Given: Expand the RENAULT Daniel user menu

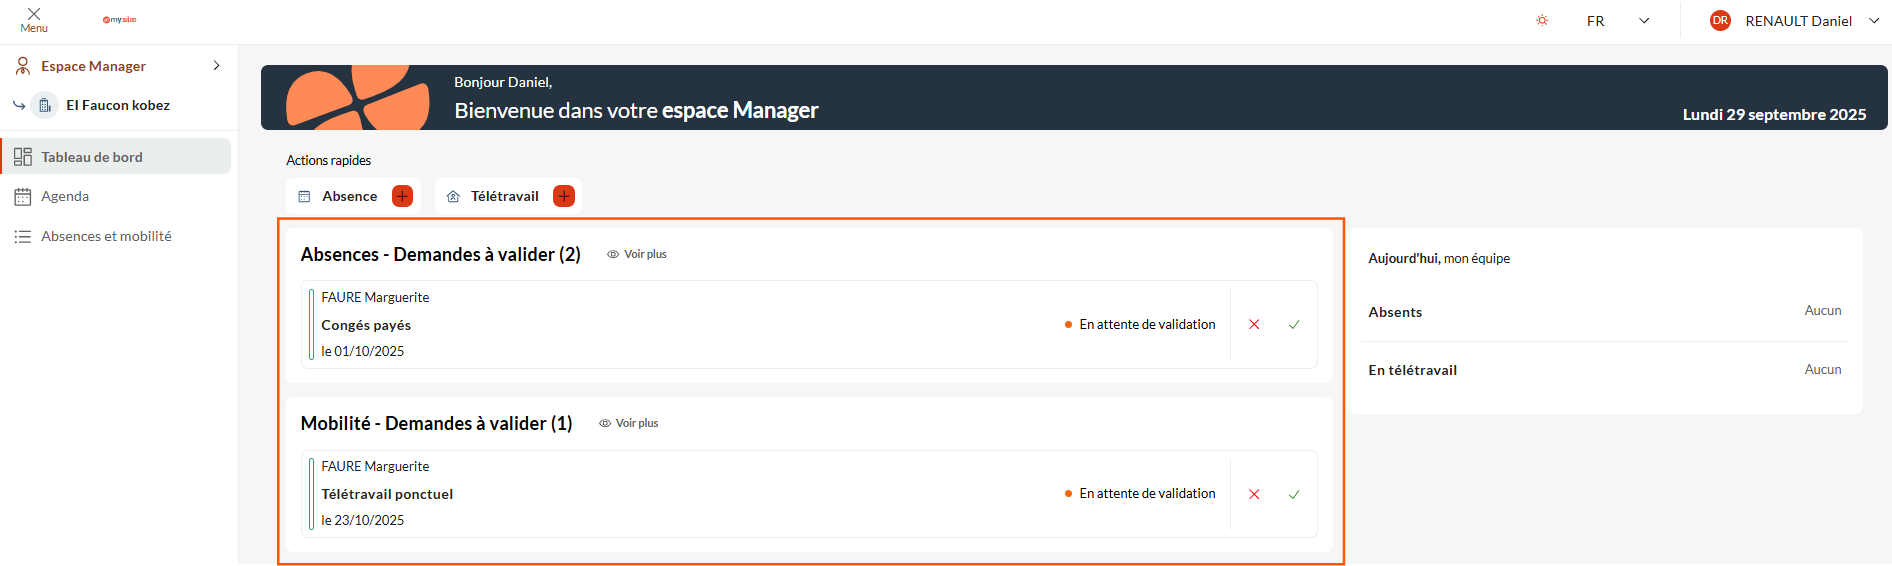Looking at the screenshot, I should pos(1873,21).
